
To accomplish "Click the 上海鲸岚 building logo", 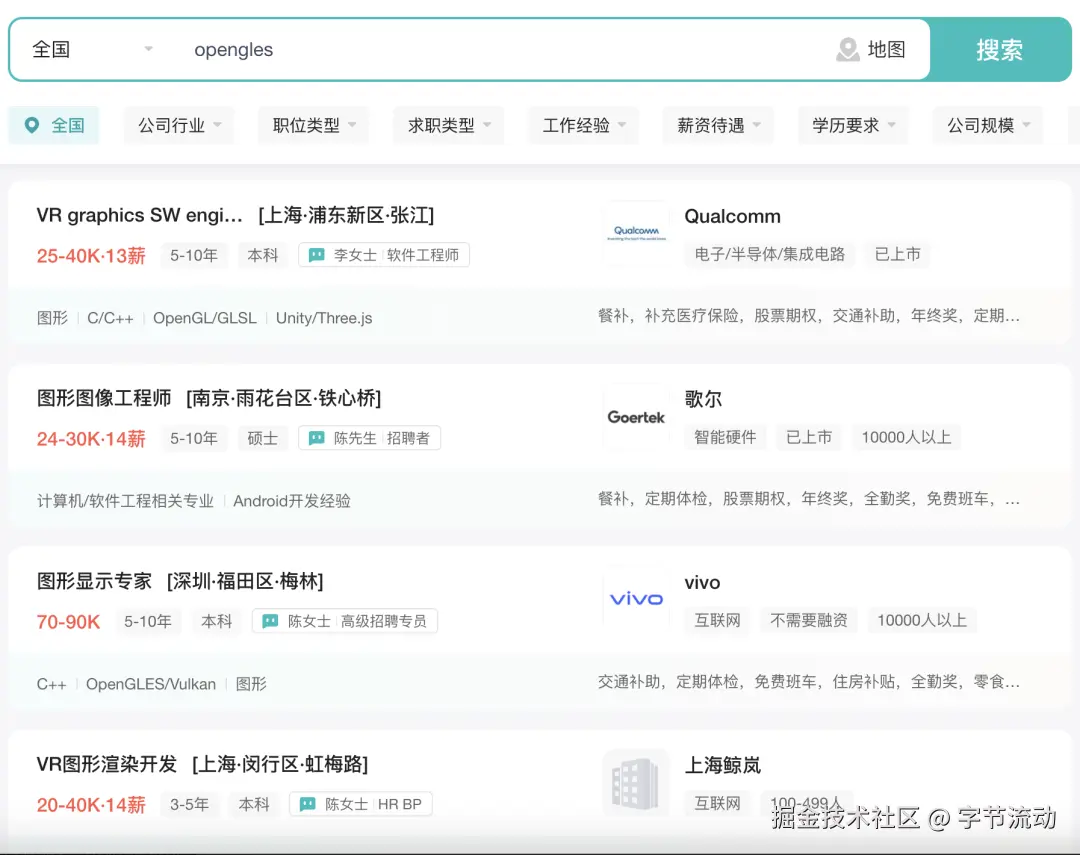I will (636, 782).
